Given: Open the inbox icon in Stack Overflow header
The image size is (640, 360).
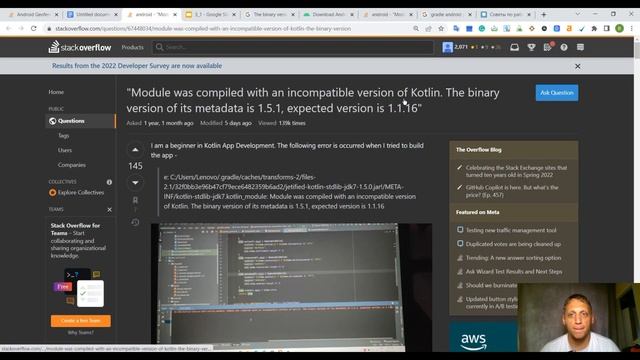Looking at the screenshot, I should (x=514, y=47).
